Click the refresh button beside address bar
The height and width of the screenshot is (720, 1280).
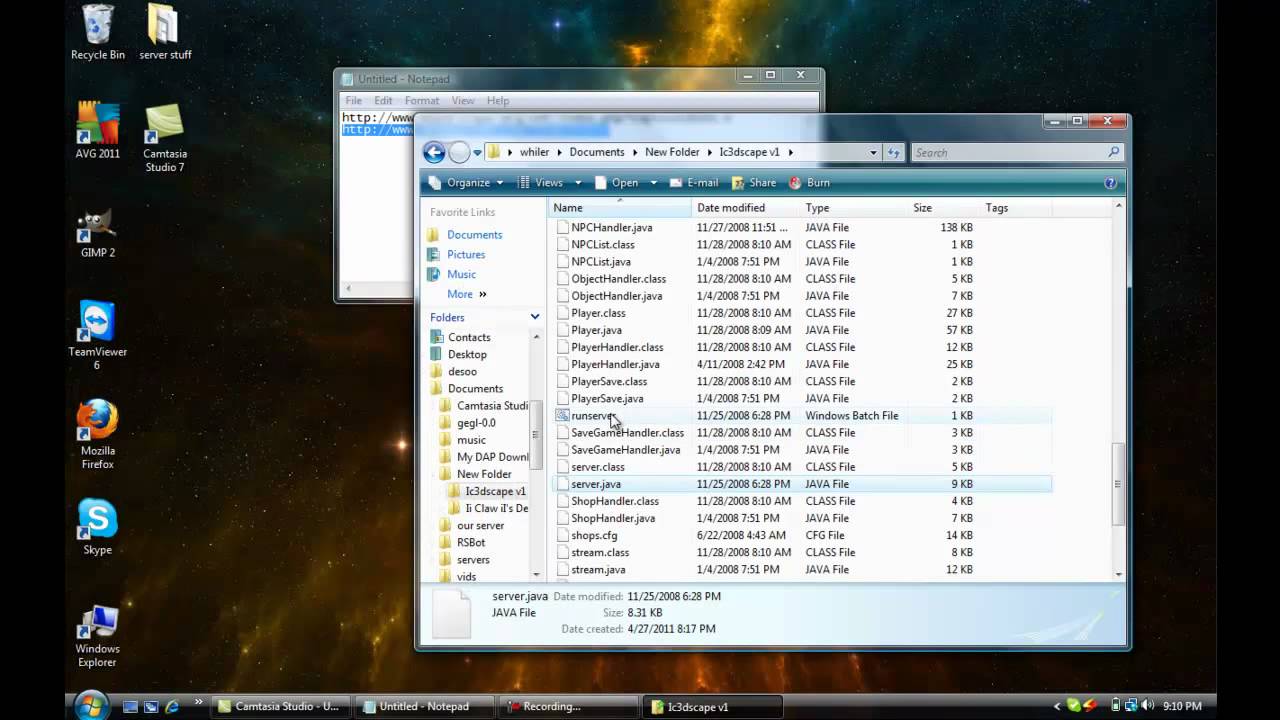coord(894,152)
